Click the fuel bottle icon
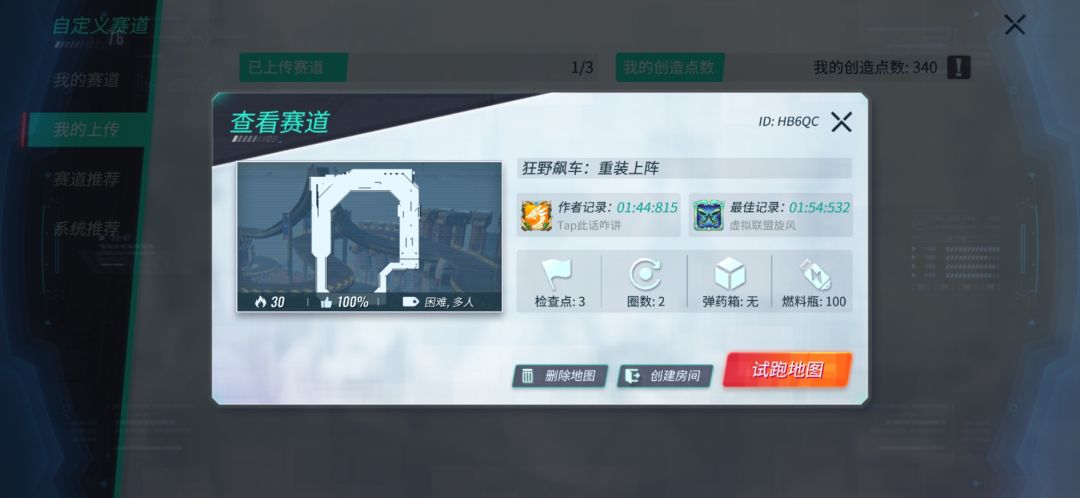Screen dimensions: 1080x498 tap(814, 274)
